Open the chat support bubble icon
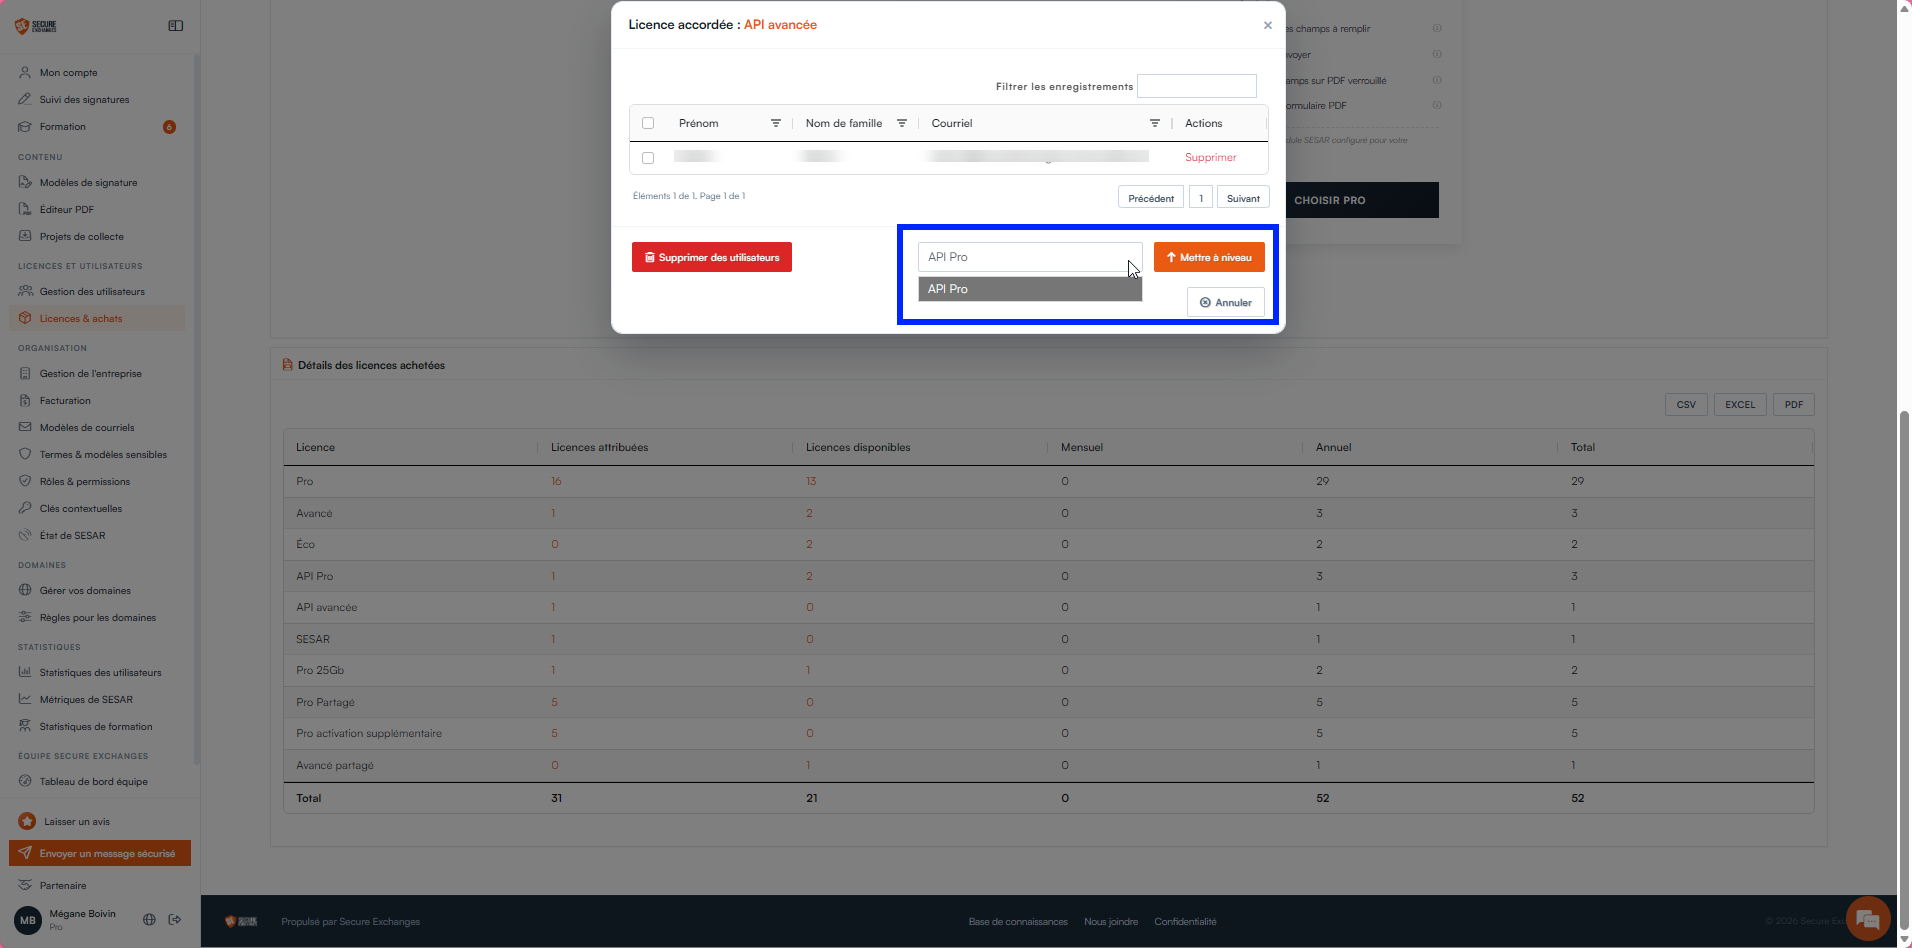Screen dimensions: 1912x948 1867,919
